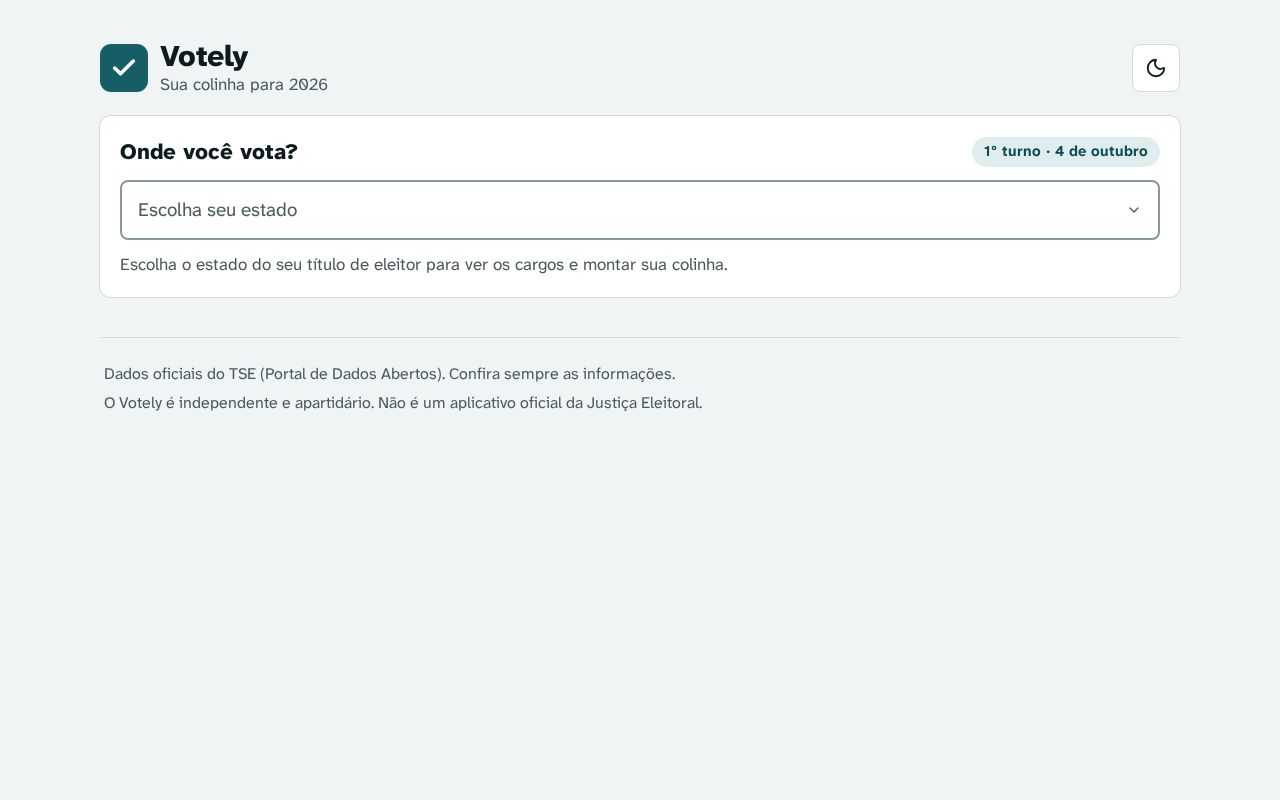Click the Votely checkmark logo icon
The width and height of the screenshot is (1280, 800).
click(124, 68)
